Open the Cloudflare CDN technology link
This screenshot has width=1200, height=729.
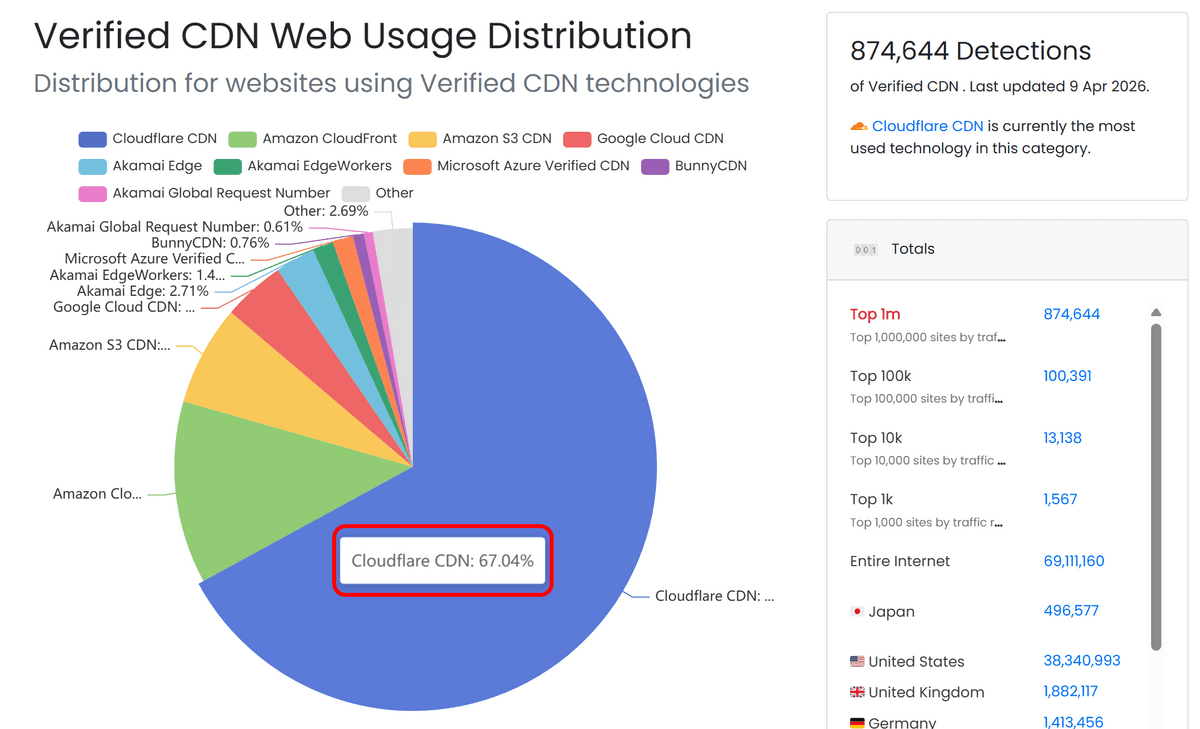click(927, 126)
